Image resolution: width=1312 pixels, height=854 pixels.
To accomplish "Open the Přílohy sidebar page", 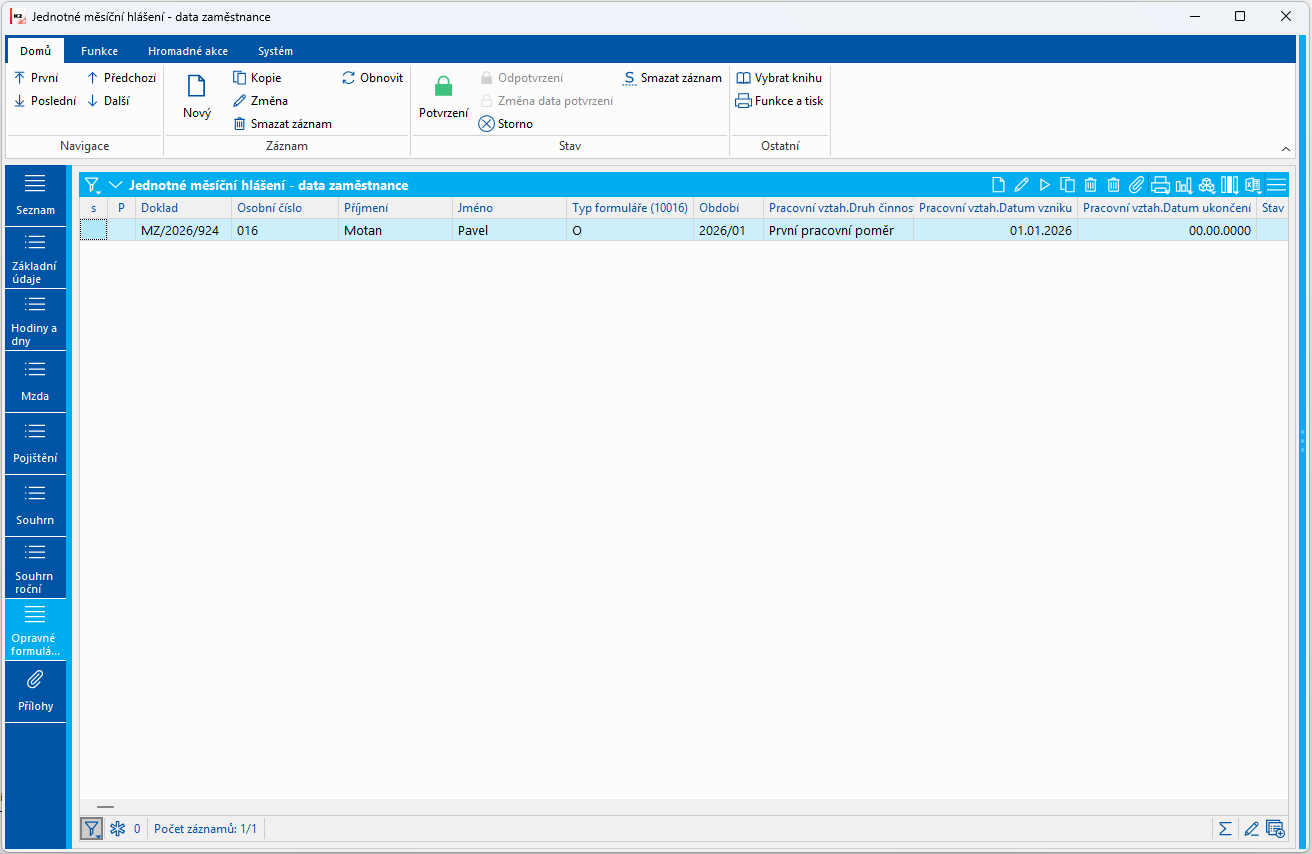I will click(x=35, y=692).
